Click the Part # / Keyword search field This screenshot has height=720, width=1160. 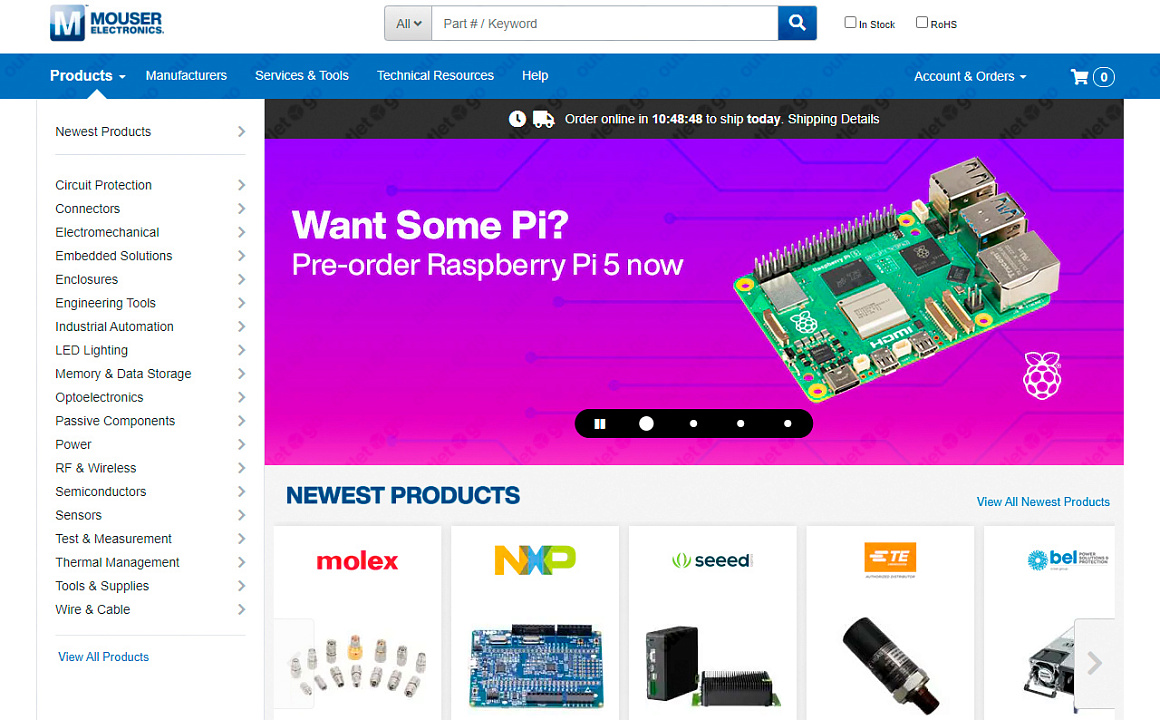coord(604,24)
